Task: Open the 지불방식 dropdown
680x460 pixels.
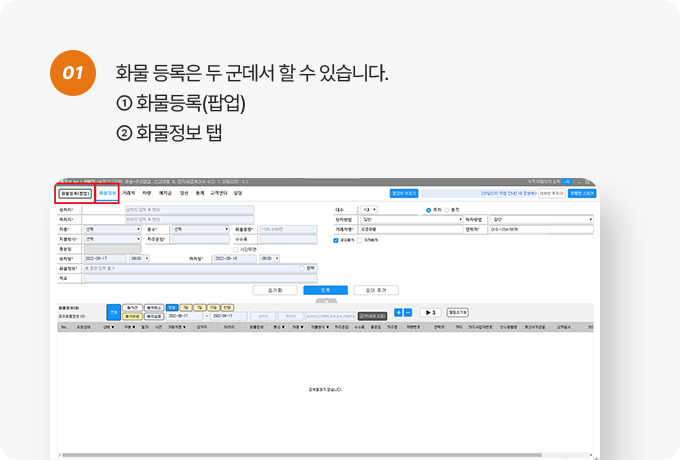Action: click(112, 239)
